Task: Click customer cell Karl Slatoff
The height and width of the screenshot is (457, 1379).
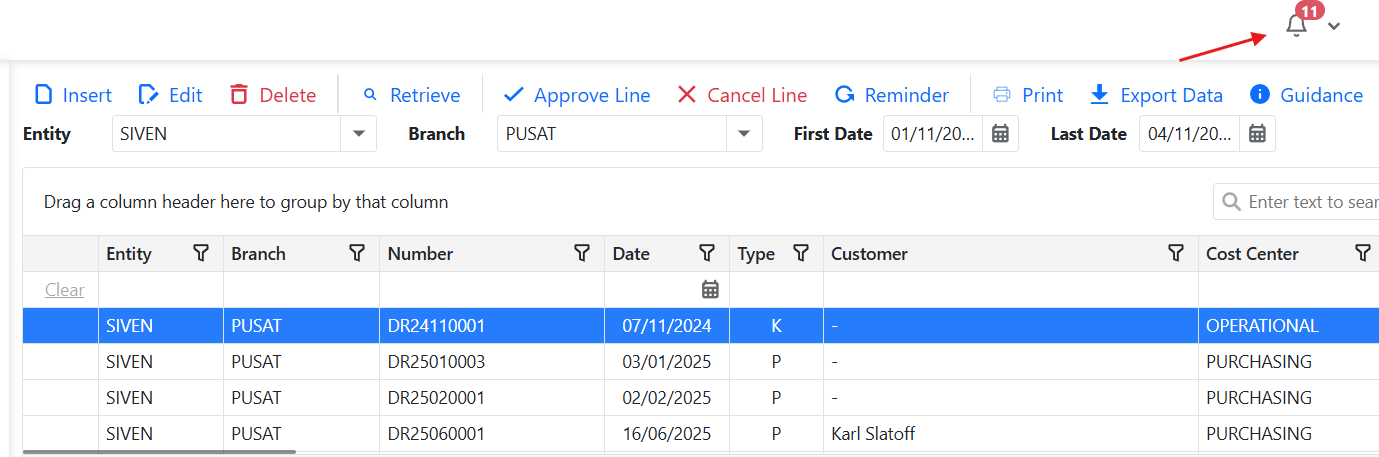Action: coord(1011,434)
